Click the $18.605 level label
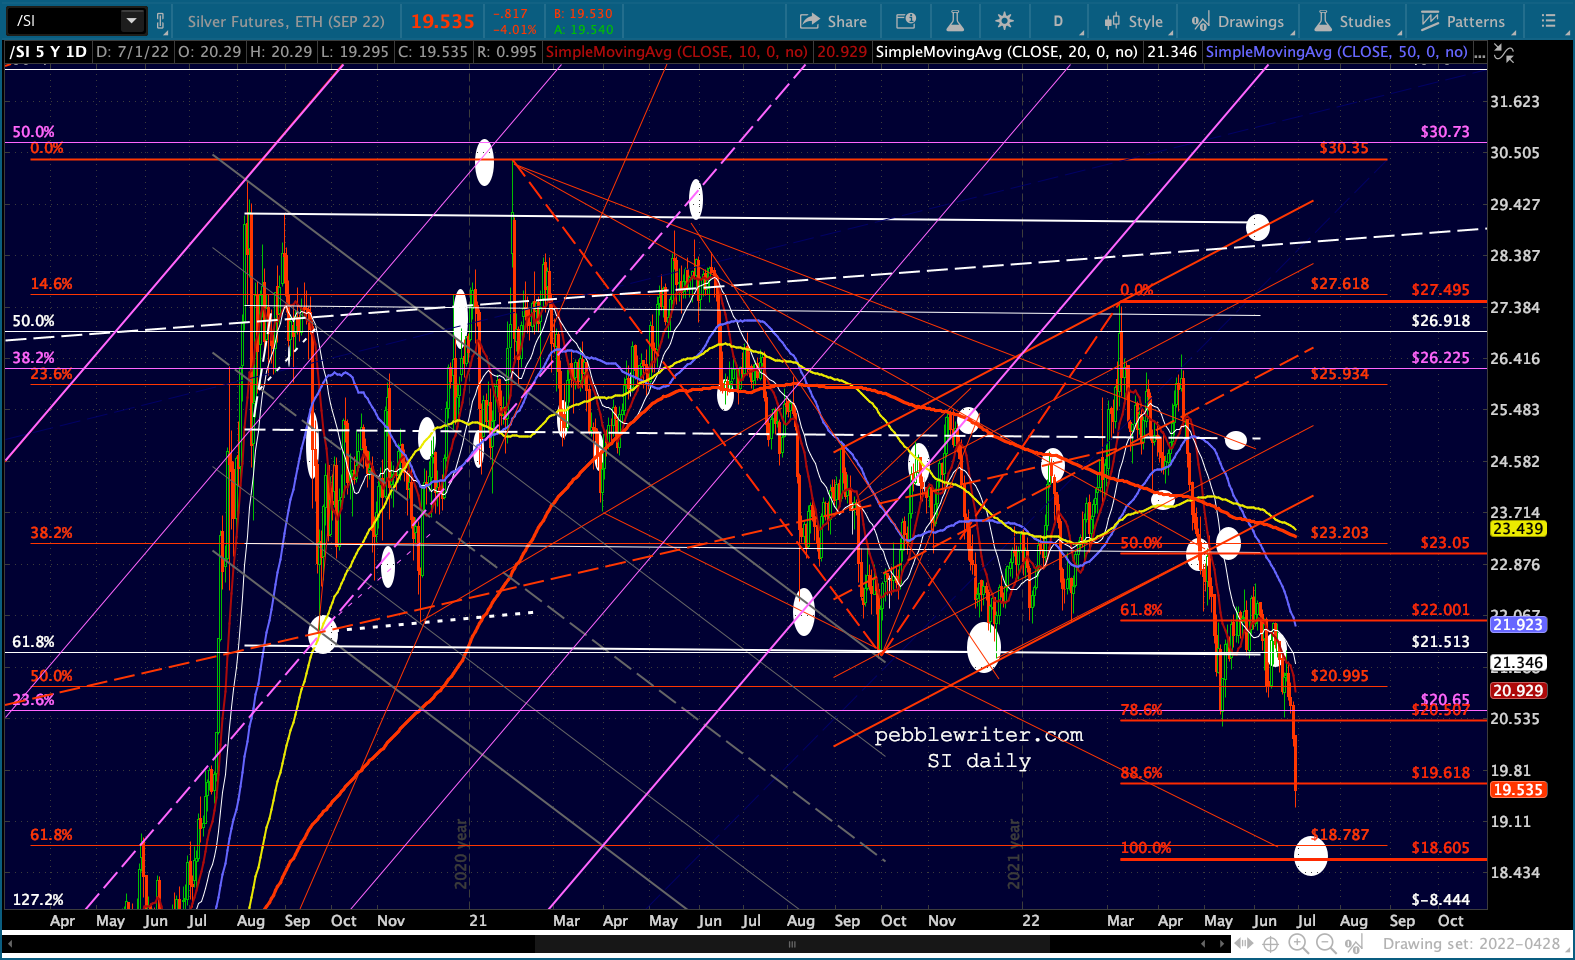Screen dimensions: 1575x960 [1441, 848]
